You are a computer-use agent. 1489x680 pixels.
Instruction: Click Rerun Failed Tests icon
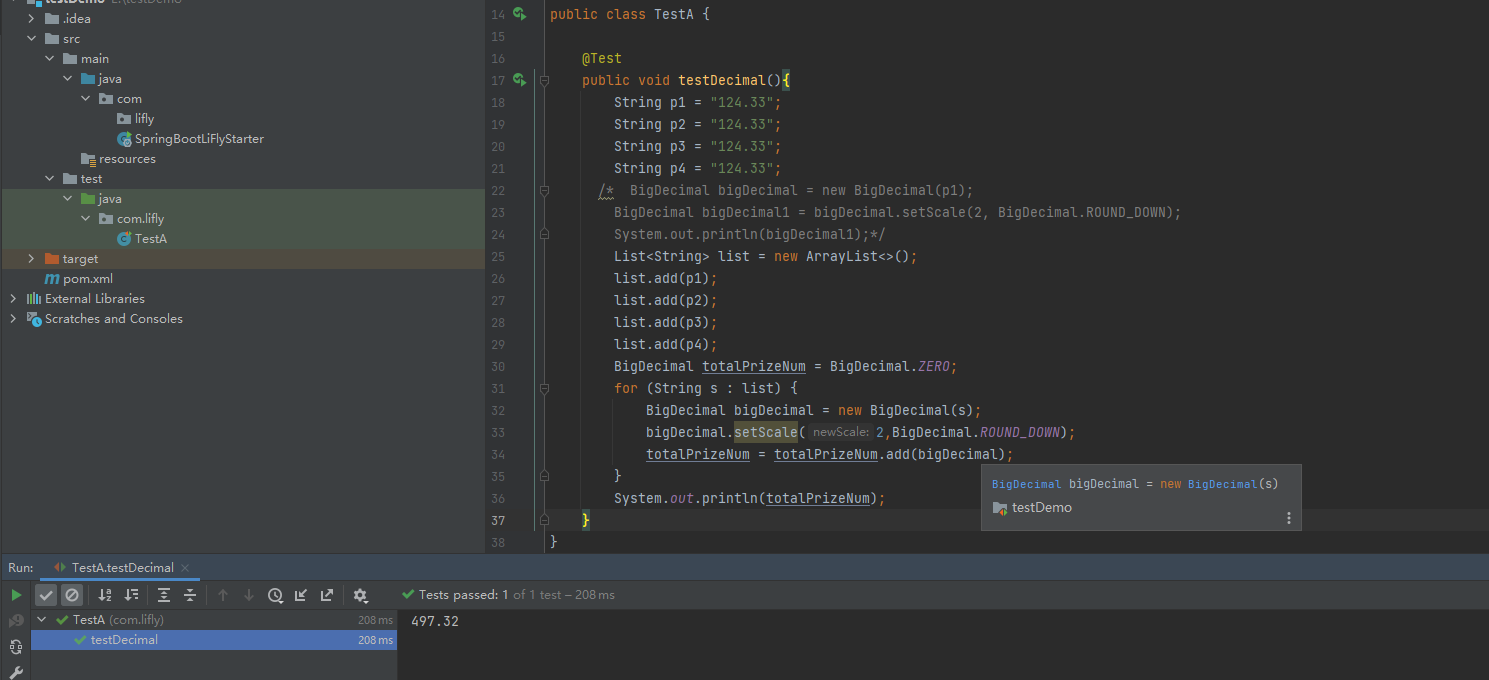coord(16,621)
